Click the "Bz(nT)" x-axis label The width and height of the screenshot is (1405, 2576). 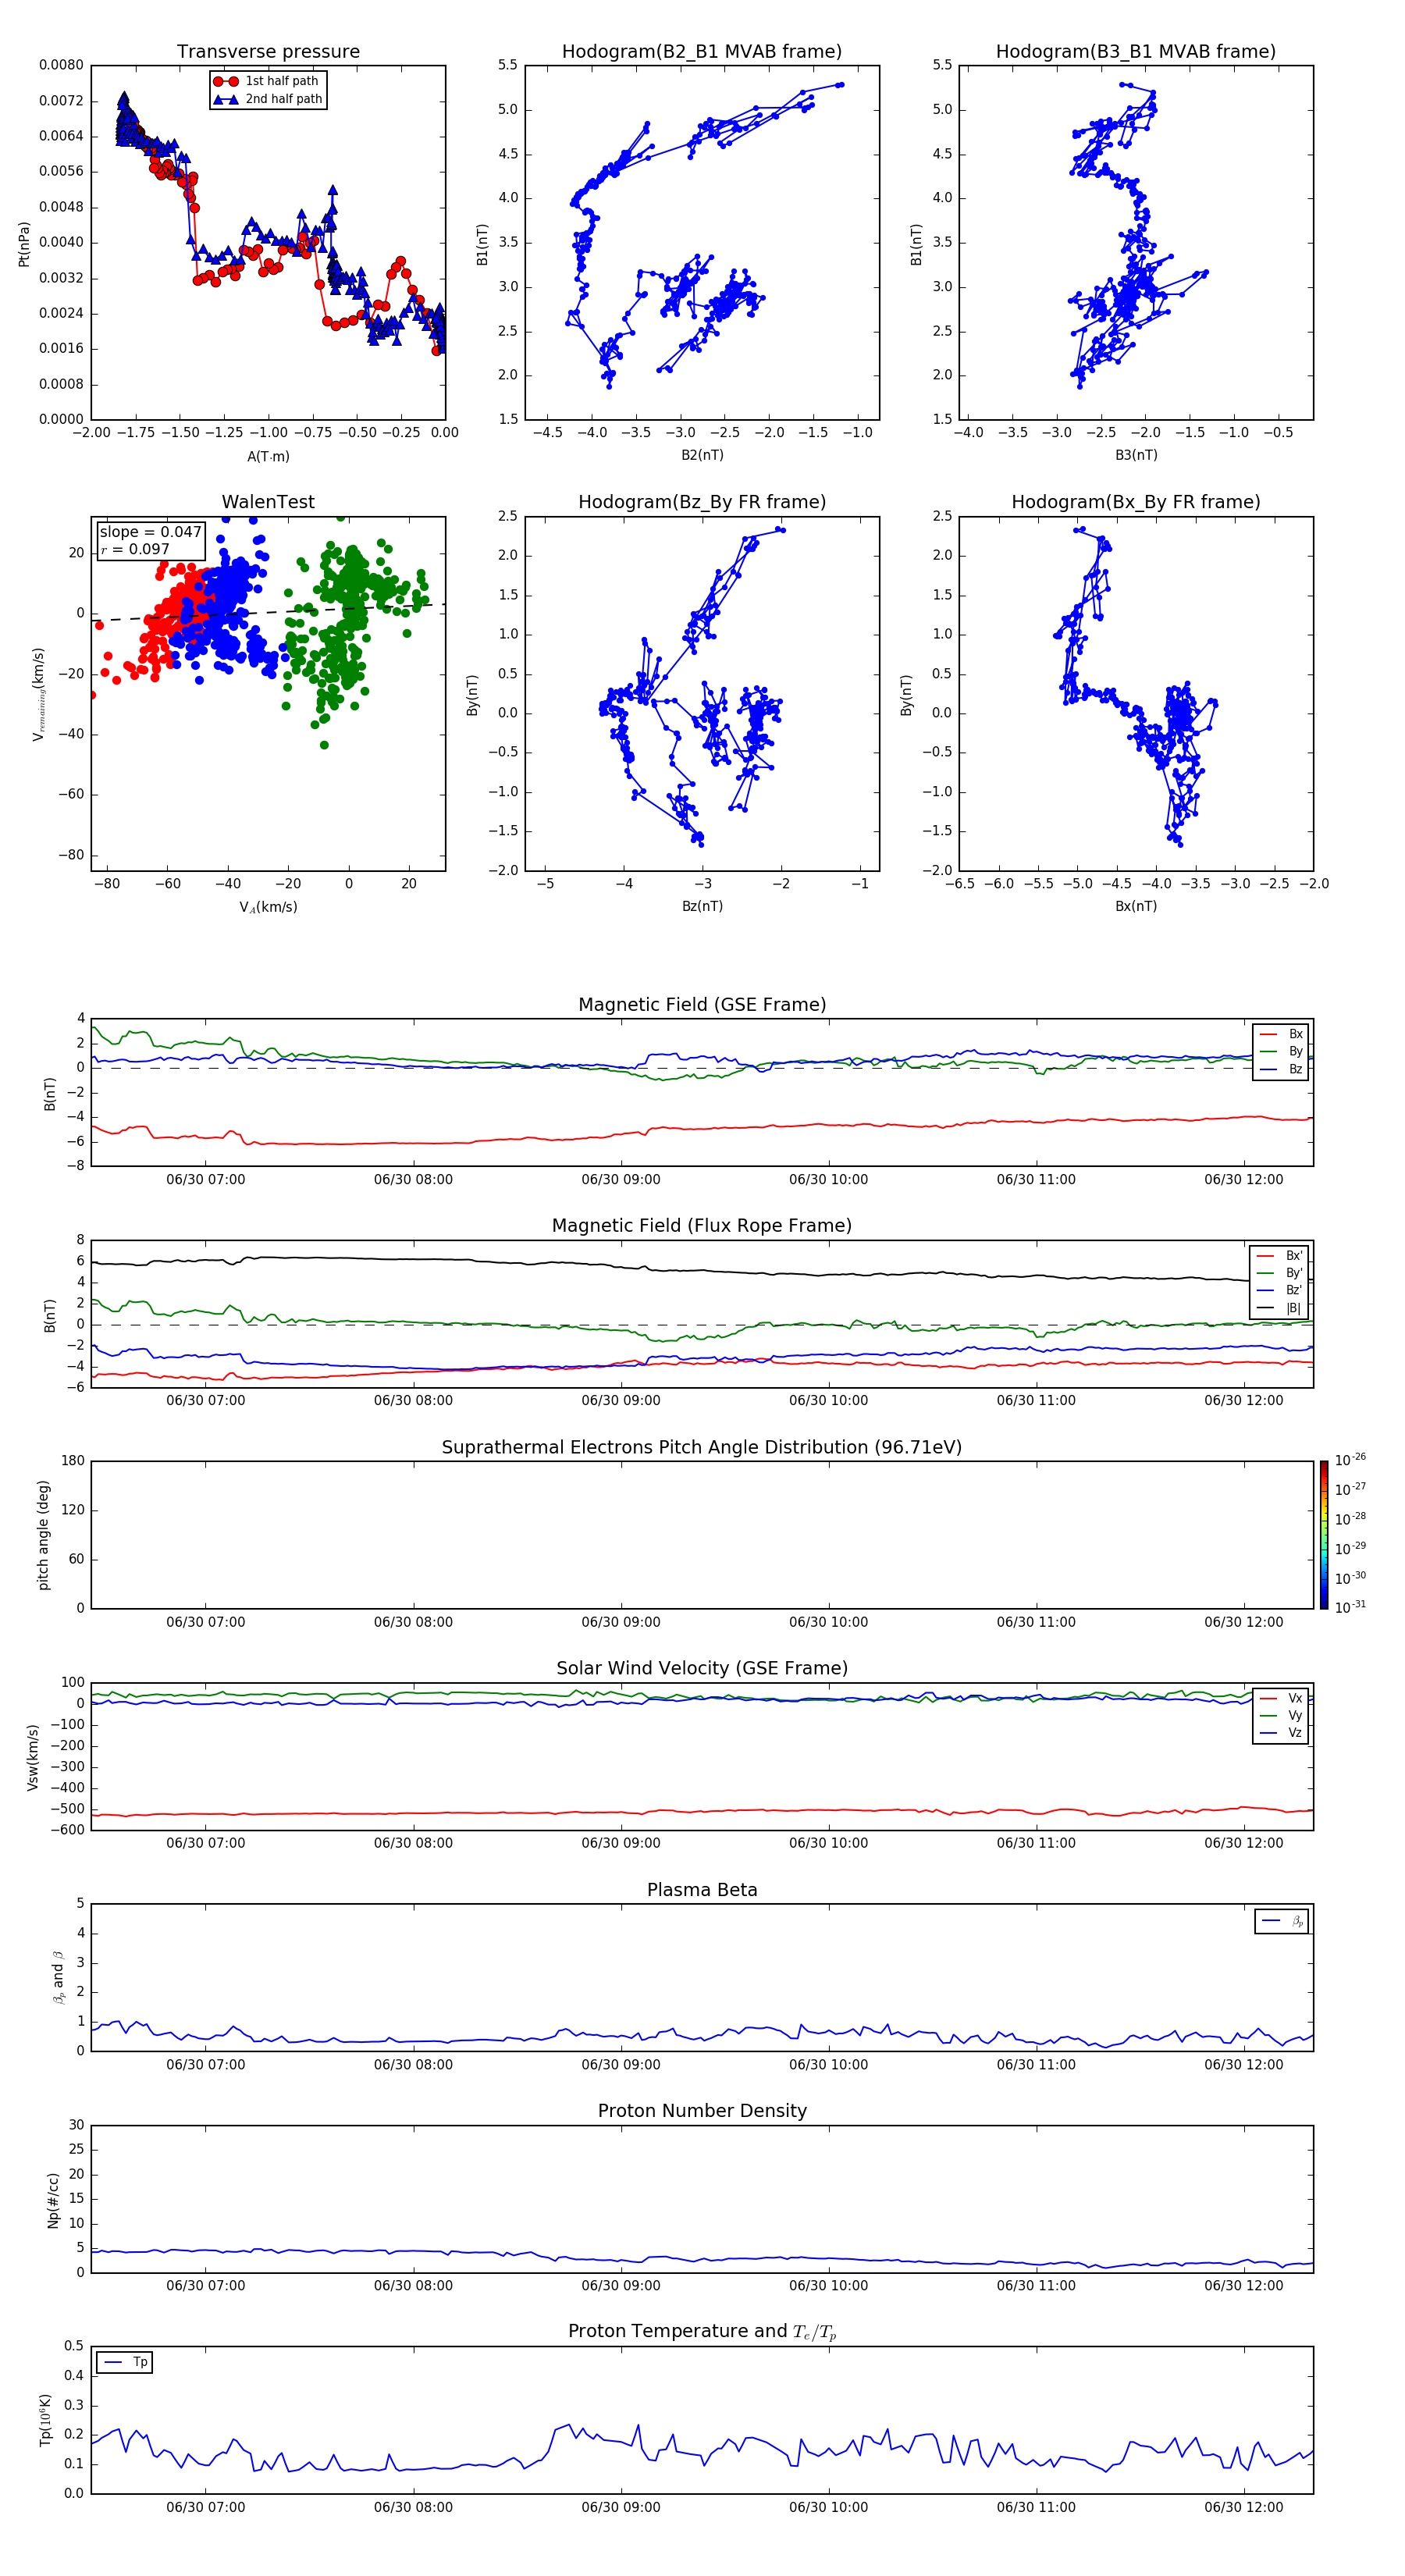coord(702,906)
